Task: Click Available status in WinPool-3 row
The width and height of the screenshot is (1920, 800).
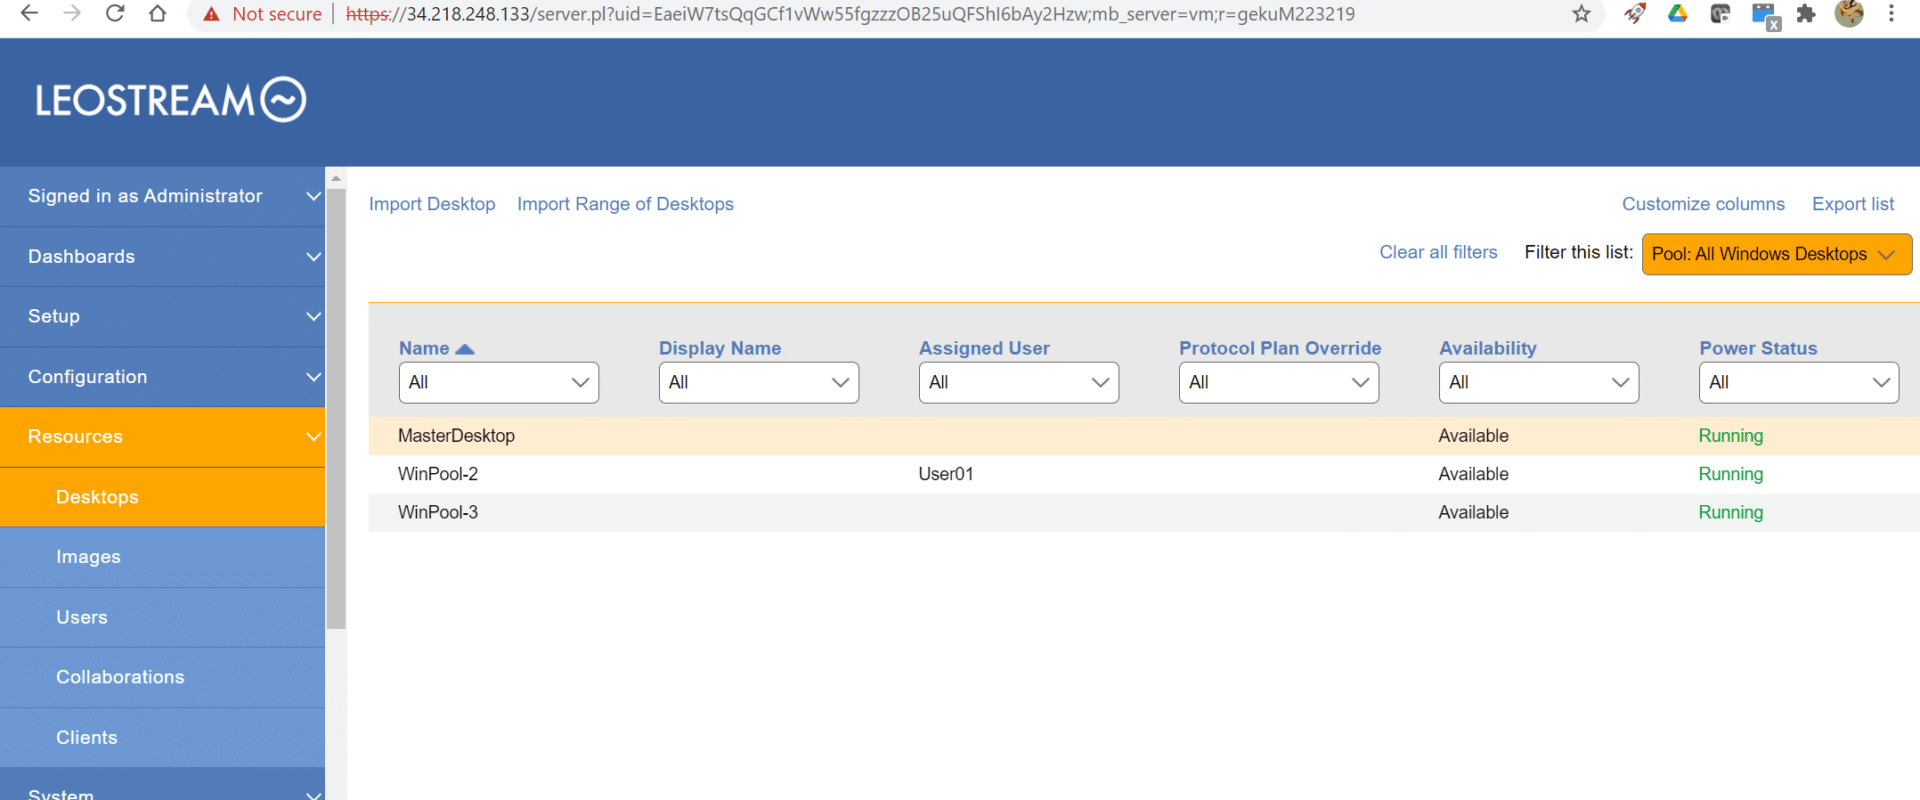Action: click(1473, 512)
